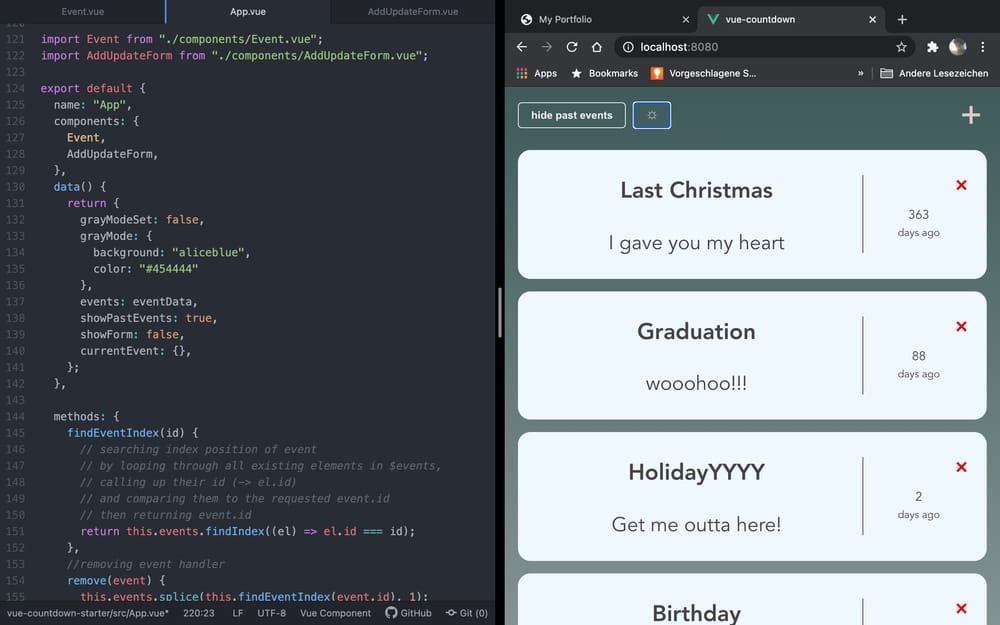Open the Chrome three-dot menu
The image size is (1000, 625).
point(982,47)
